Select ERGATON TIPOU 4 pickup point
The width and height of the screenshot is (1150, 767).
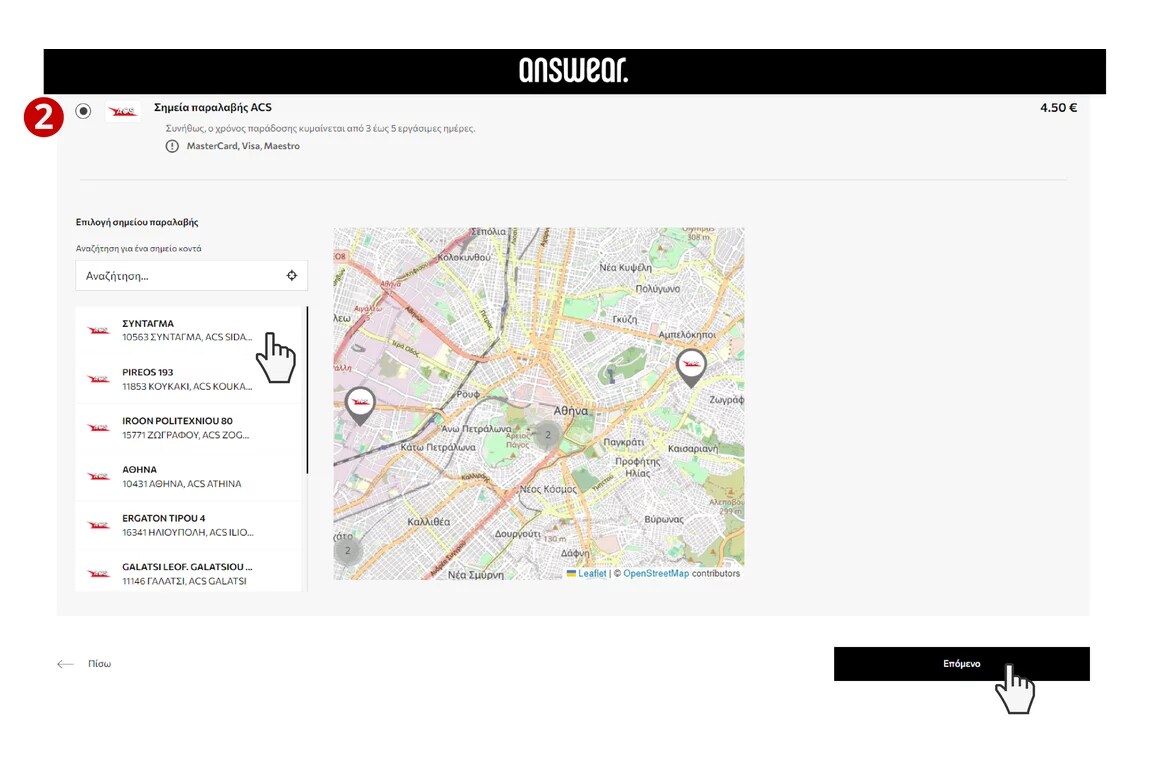[187, 525]
